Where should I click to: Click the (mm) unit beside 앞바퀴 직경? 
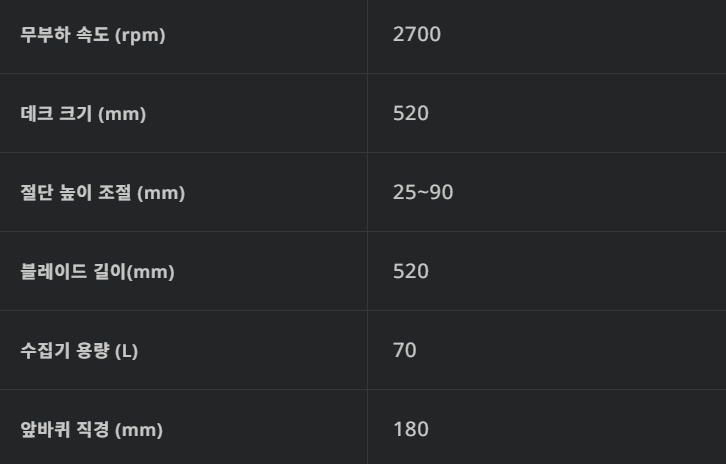point(139,430)
